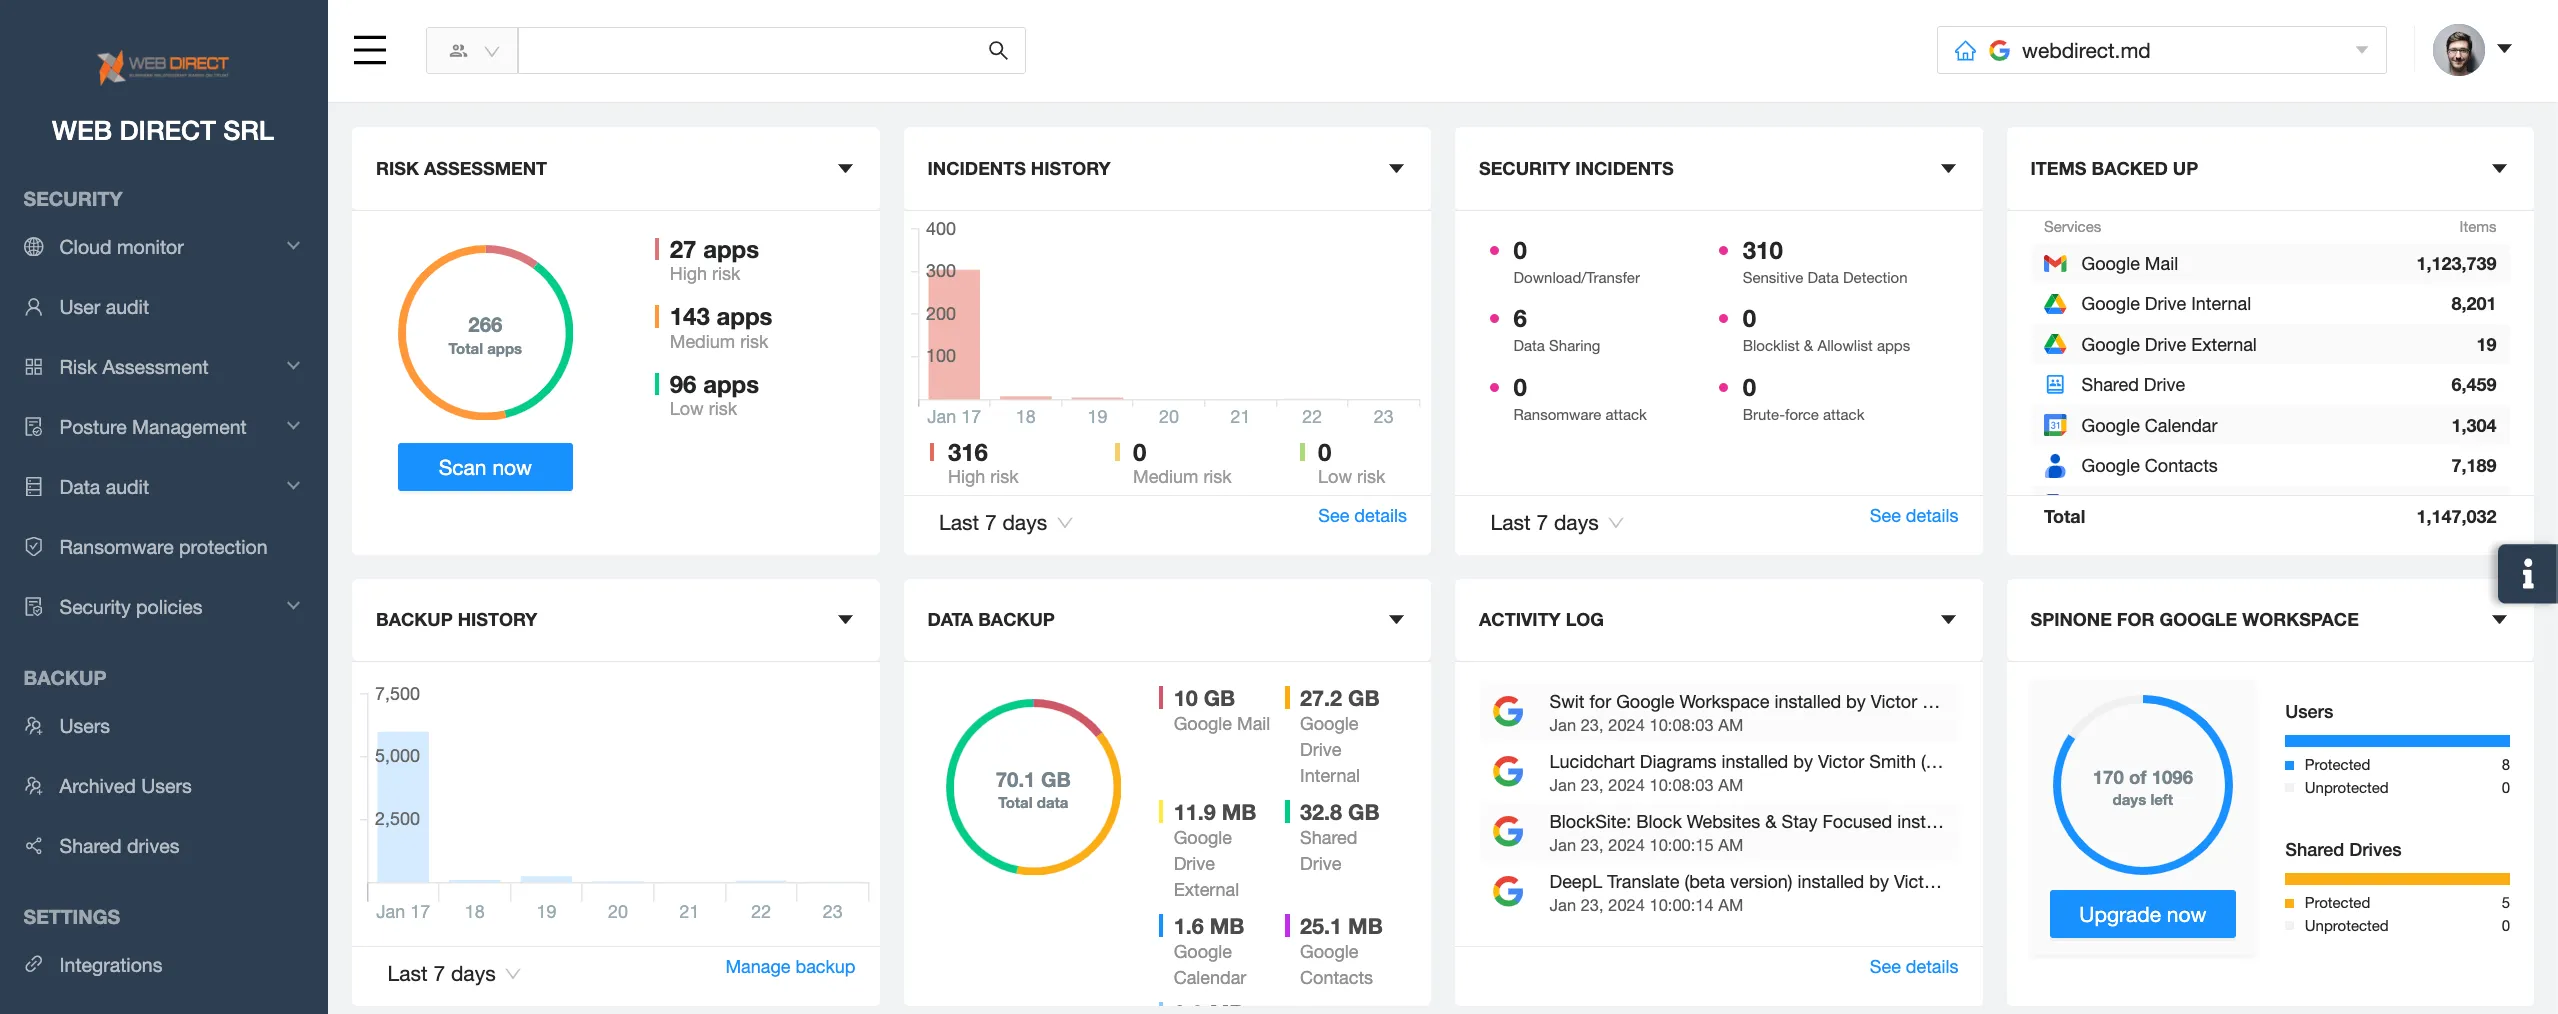Select the Shared drives sidebar icon
The width and height of the screenshot is (2558, 1014).
33,846
